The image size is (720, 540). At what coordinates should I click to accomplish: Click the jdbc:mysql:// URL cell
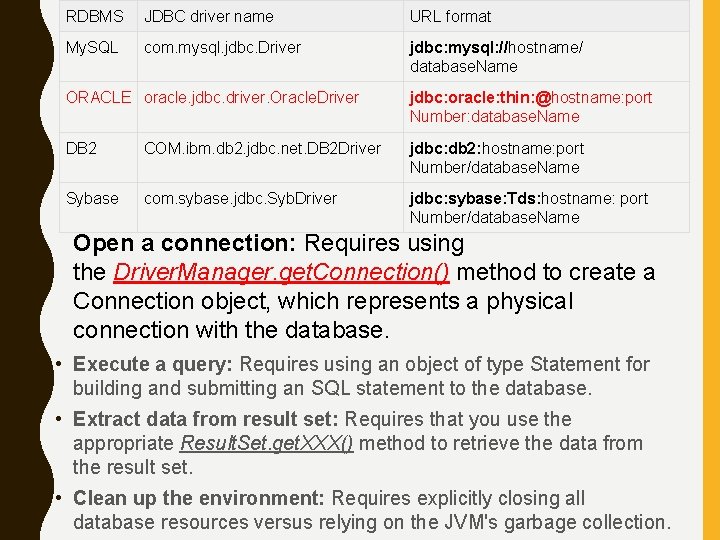[546, 57]
